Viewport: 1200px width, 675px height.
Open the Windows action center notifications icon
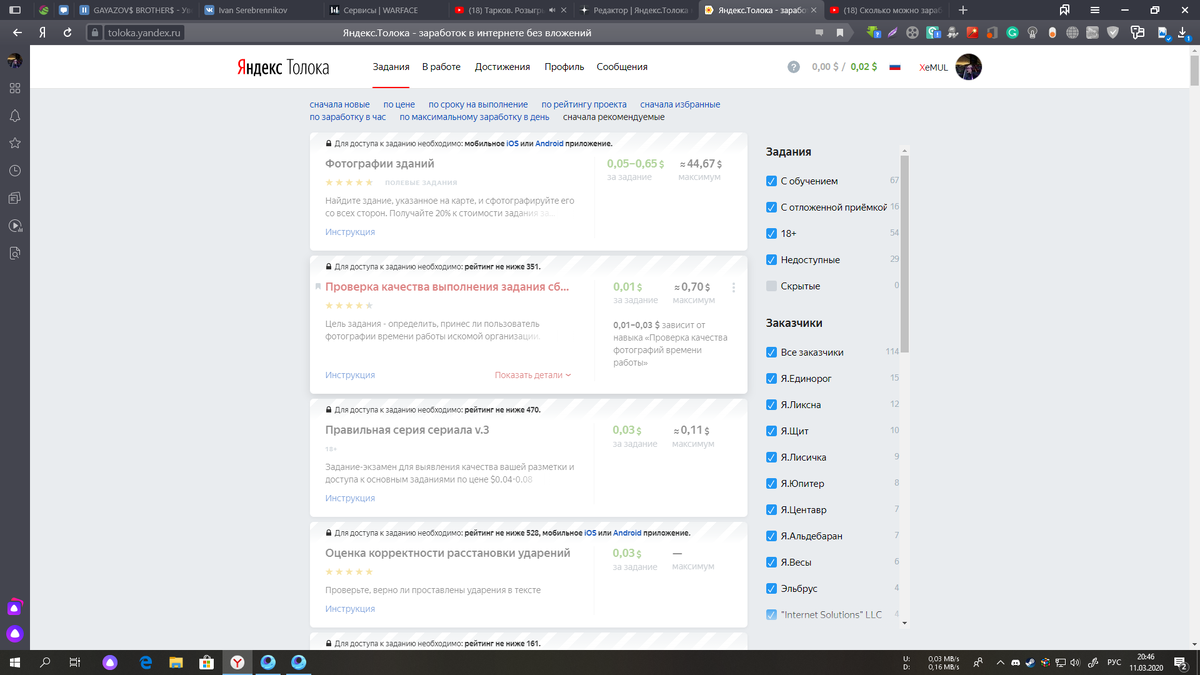(x=1182, y=662)
